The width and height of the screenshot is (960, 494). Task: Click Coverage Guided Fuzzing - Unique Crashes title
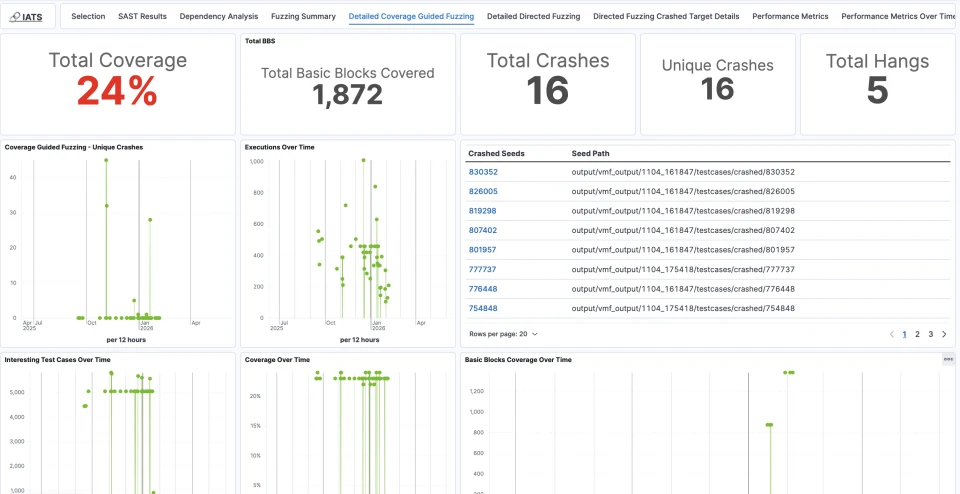pyautogui.click(x=74, y=147)
